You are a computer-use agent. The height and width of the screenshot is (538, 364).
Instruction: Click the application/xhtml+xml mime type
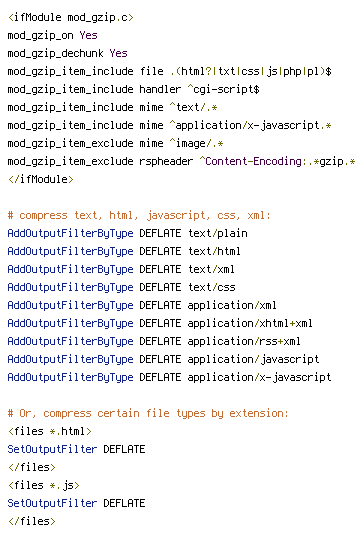pos(250,323)
